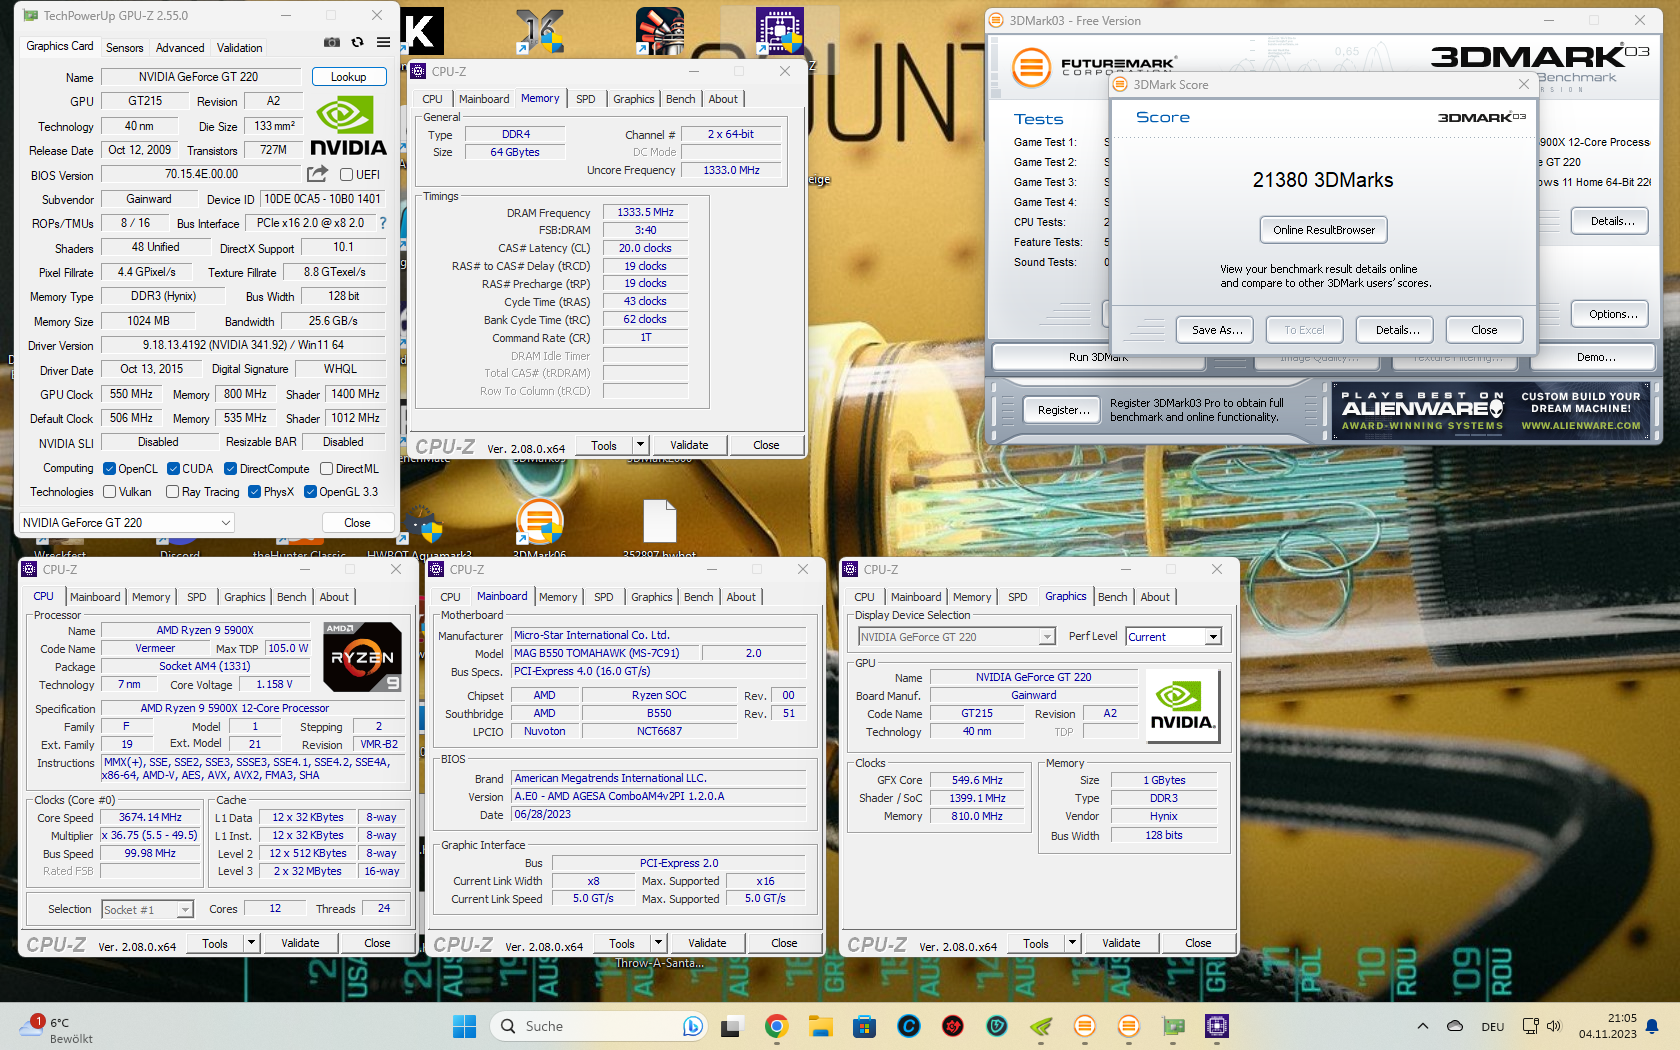Toggle the OpenCL checkbox
This screenshot has height=1050, width=1680.
110,468
